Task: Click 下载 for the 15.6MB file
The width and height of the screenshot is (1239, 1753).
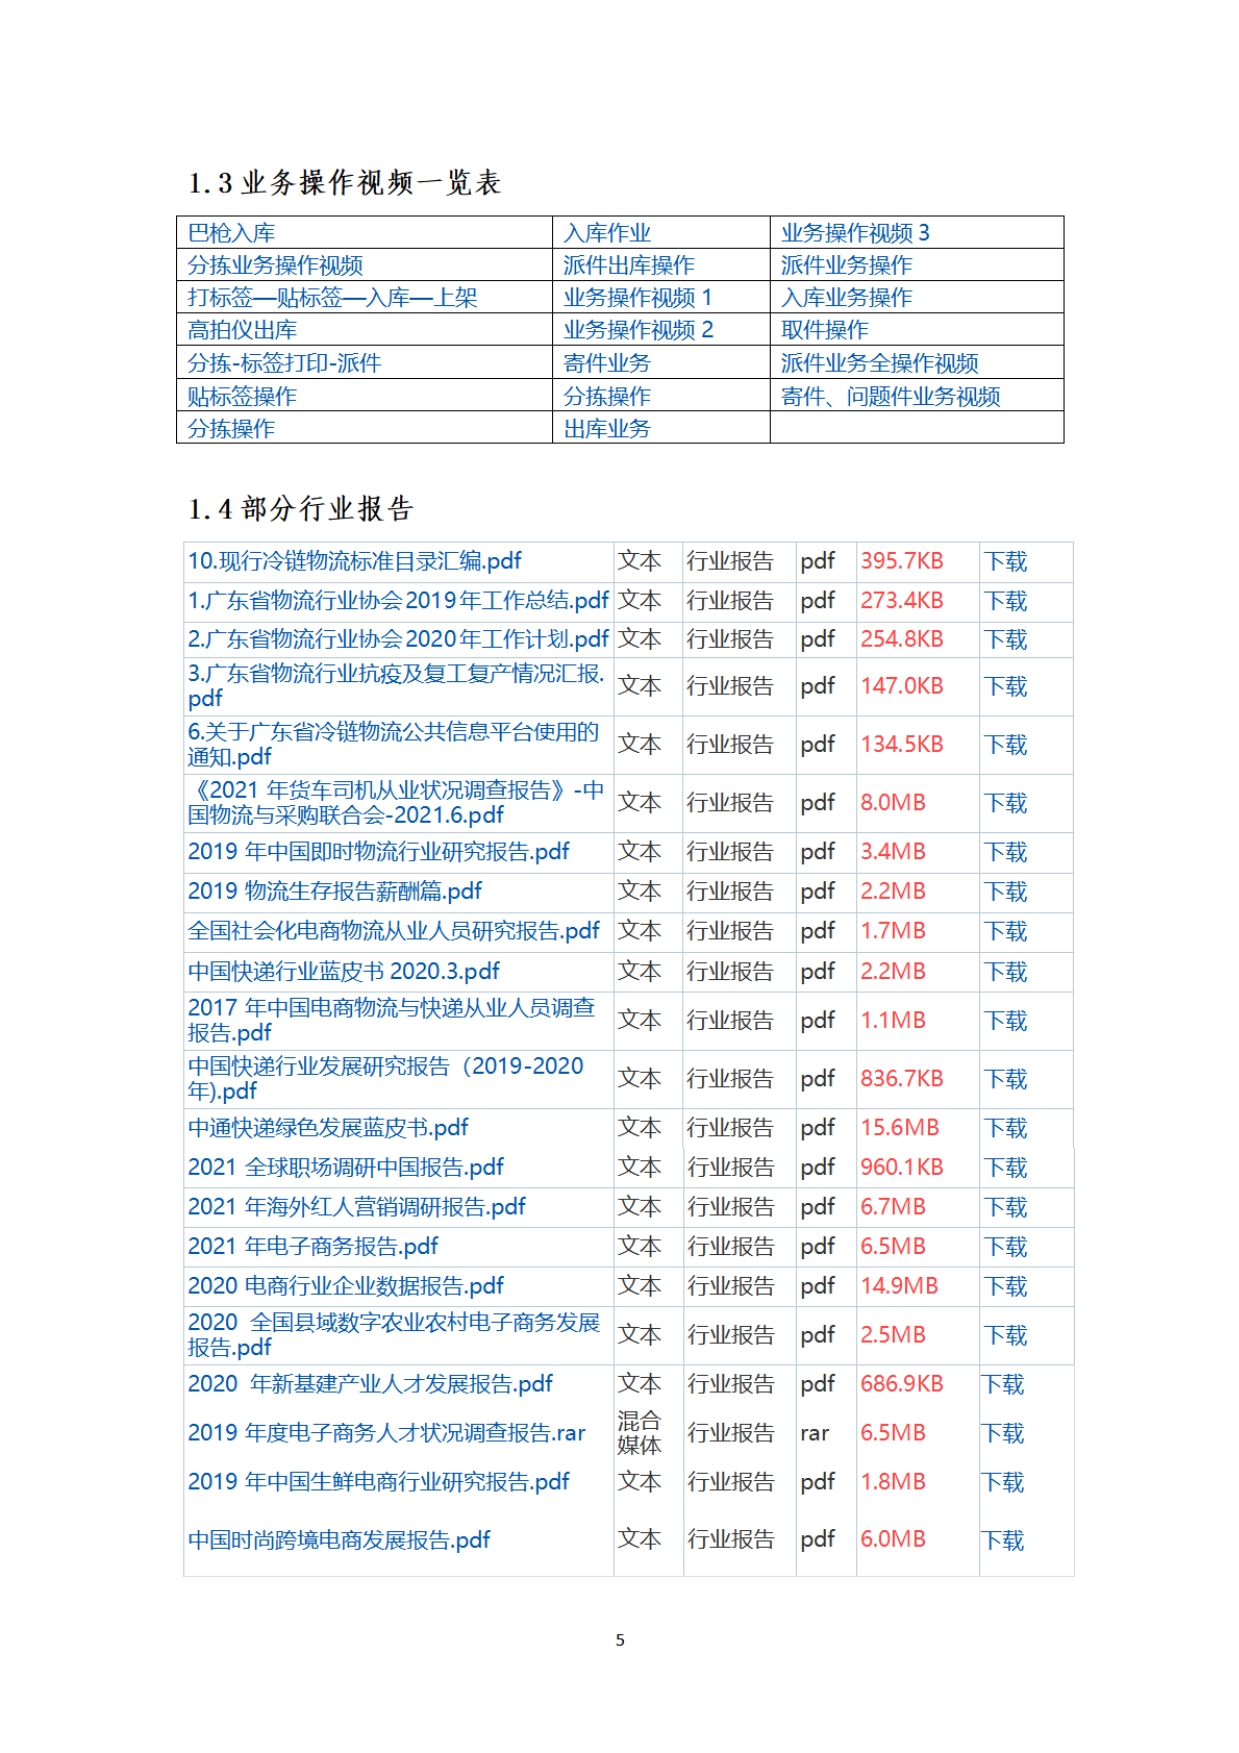Action: click(x=1005, y=1127)
